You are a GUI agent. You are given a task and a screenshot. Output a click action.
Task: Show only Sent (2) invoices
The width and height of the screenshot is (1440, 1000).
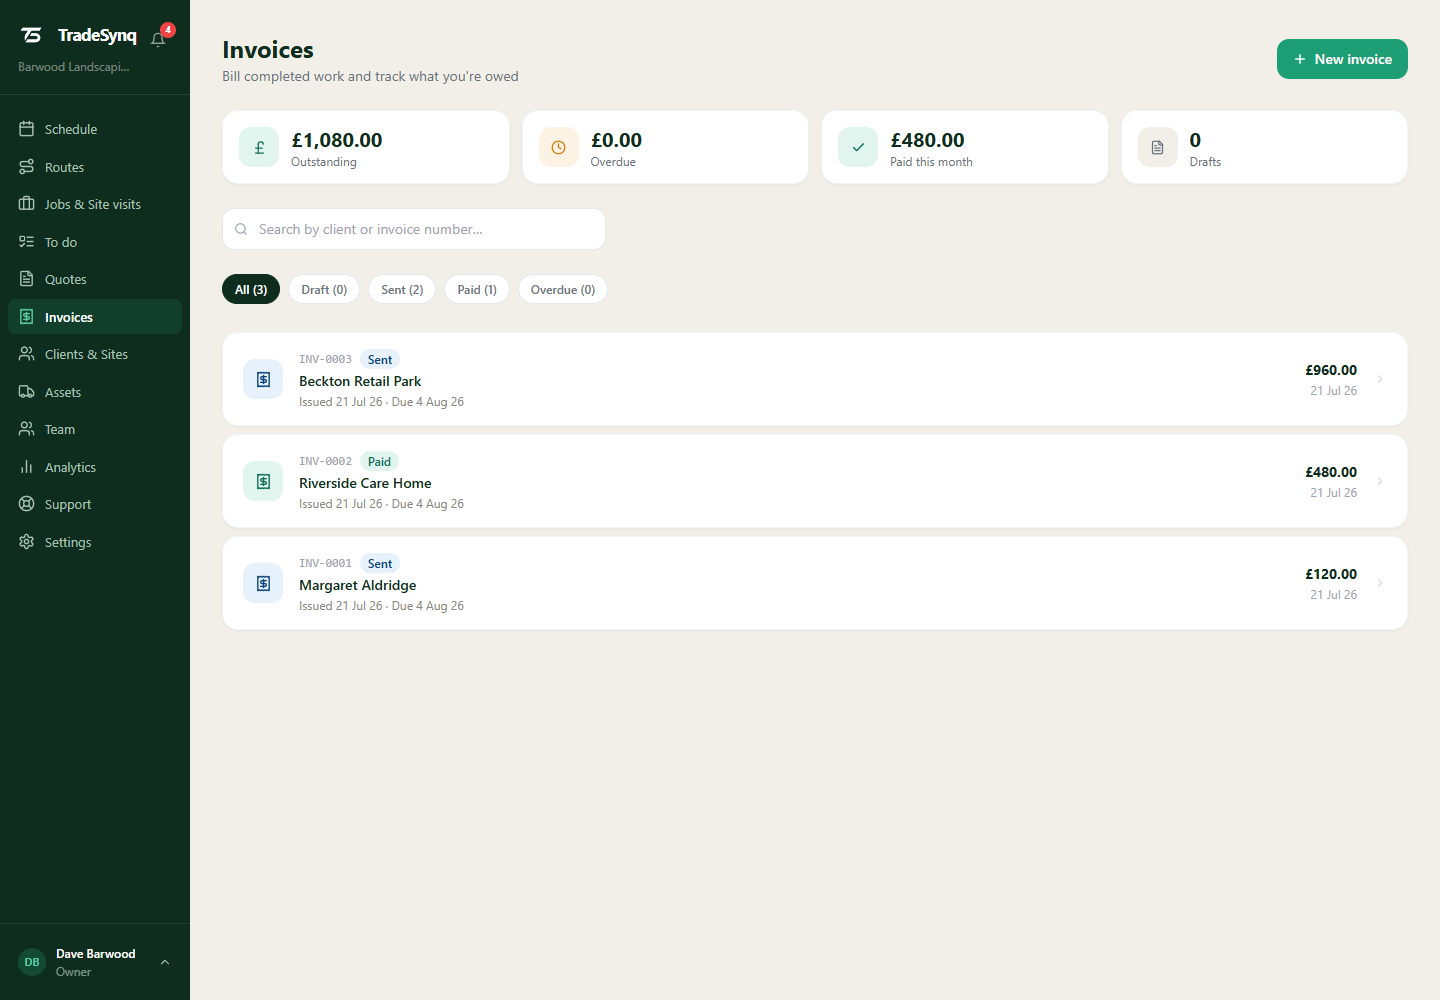[x=402, y=289]
